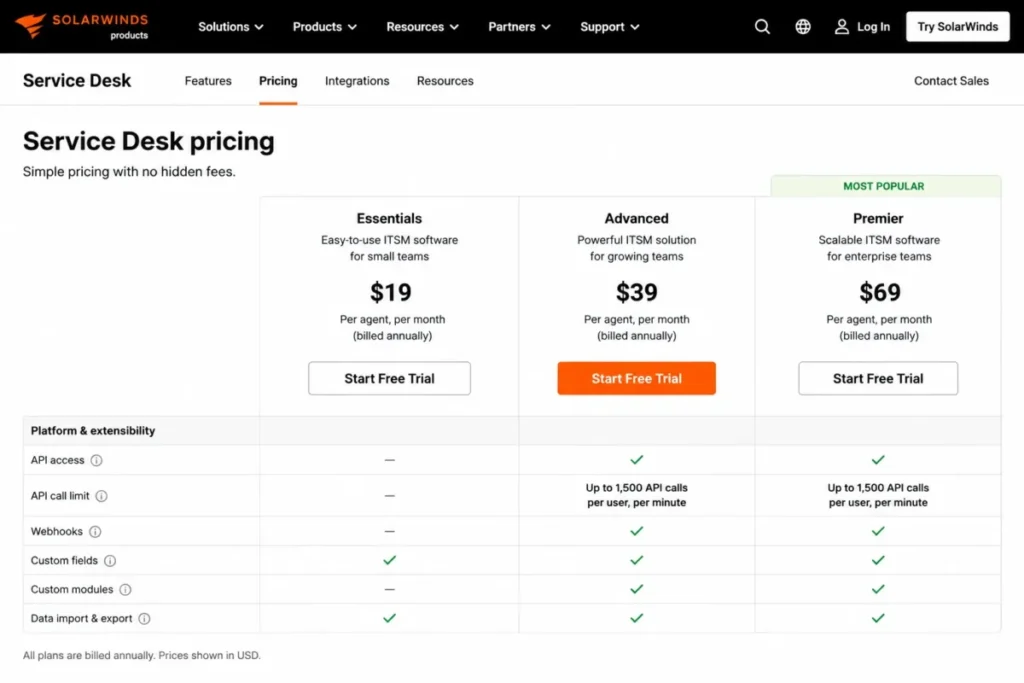Click the user account icon
Viewport: 1024px width, 683px height.
pyautogui.click(x=842, y=27)
